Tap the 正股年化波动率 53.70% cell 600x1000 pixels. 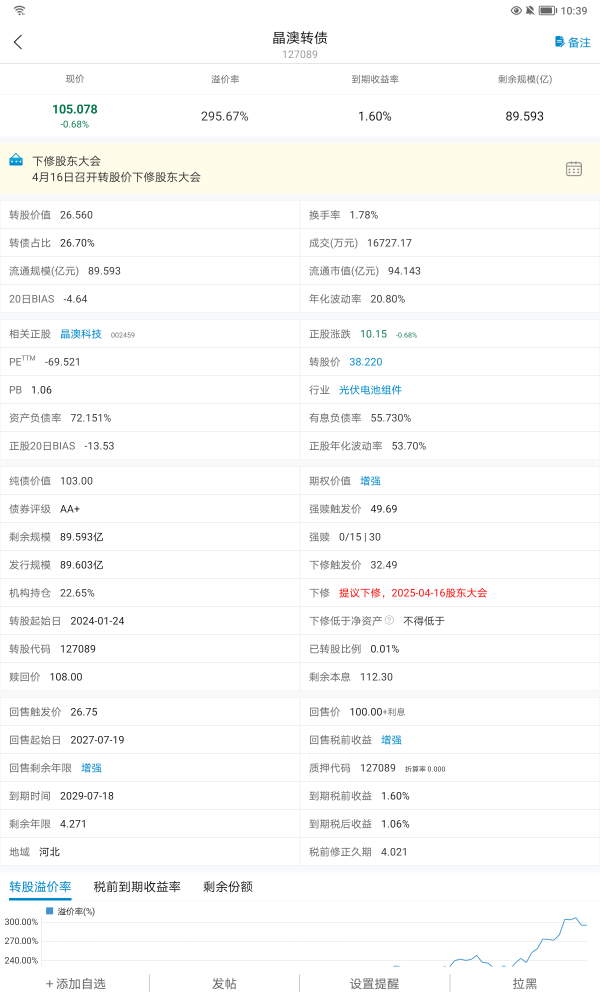450,446
